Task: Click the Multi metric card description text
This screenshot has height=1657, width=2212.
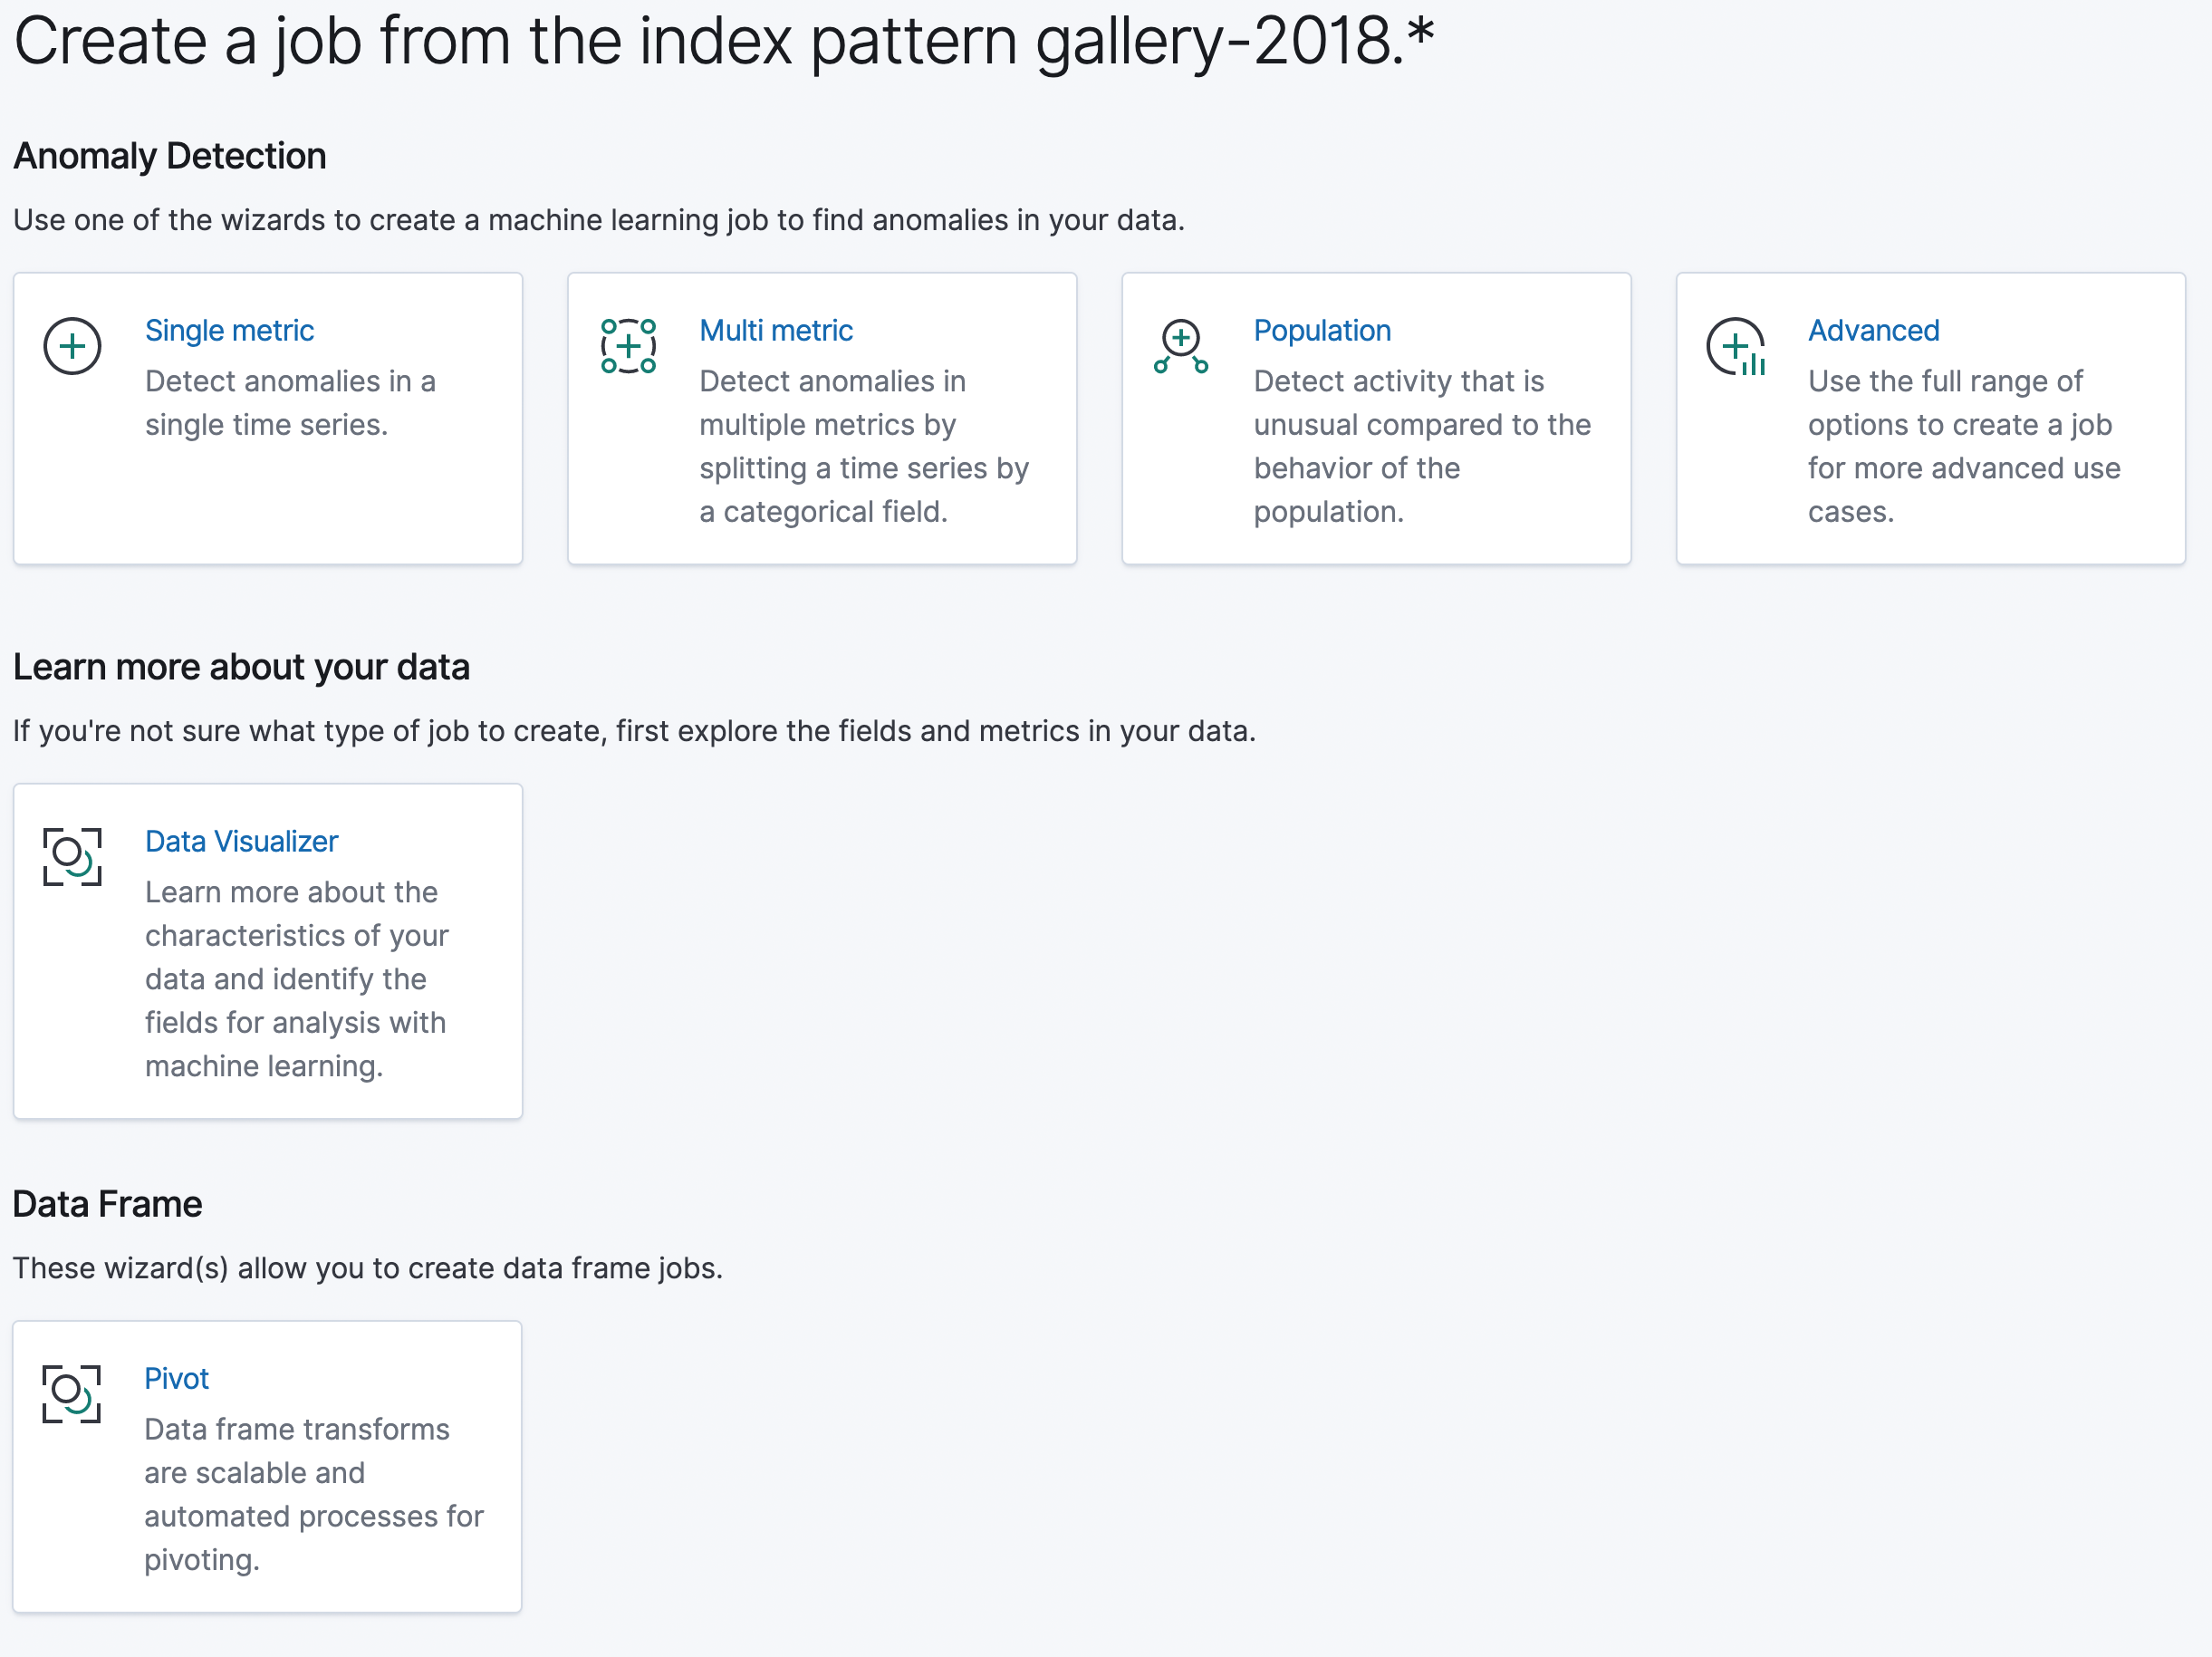Action: (863, 446)
